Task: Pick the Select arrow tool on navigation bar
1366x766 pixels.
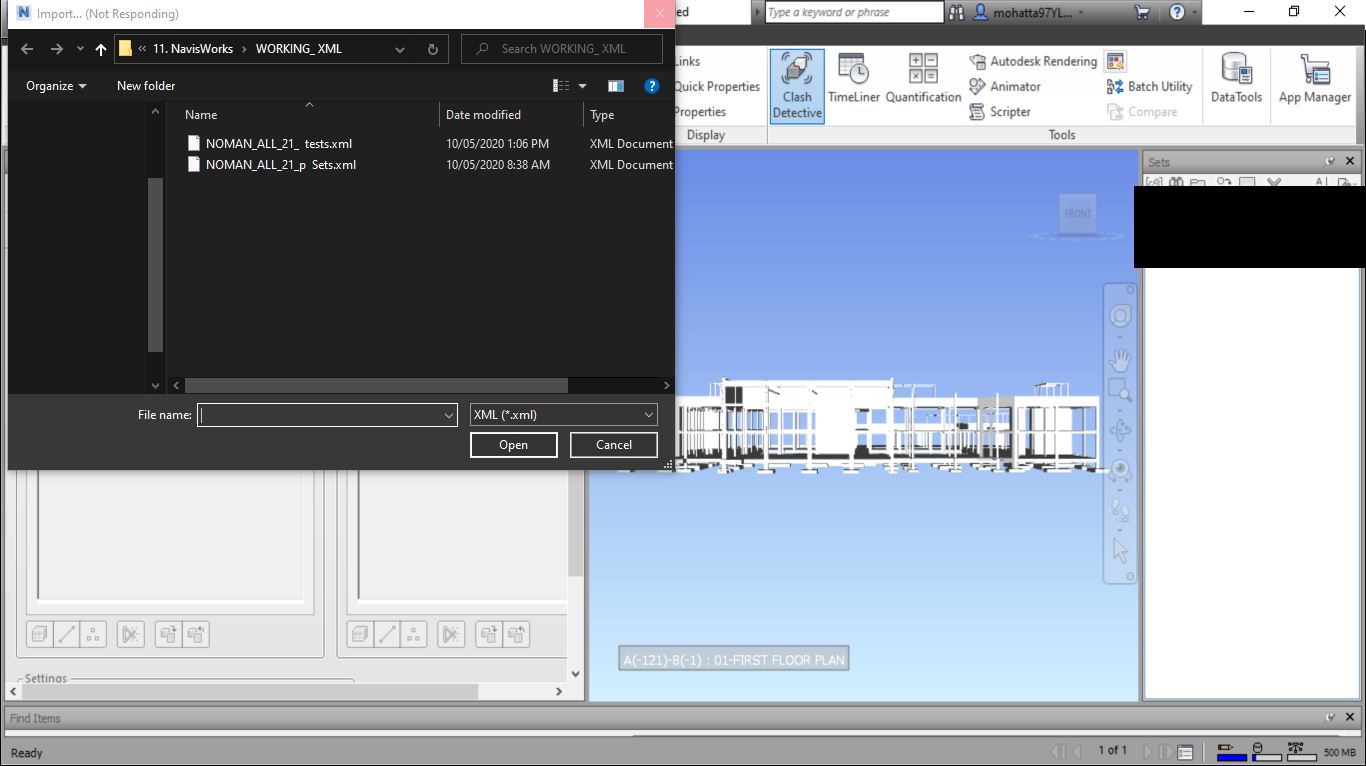Action: click(1120, 550)
